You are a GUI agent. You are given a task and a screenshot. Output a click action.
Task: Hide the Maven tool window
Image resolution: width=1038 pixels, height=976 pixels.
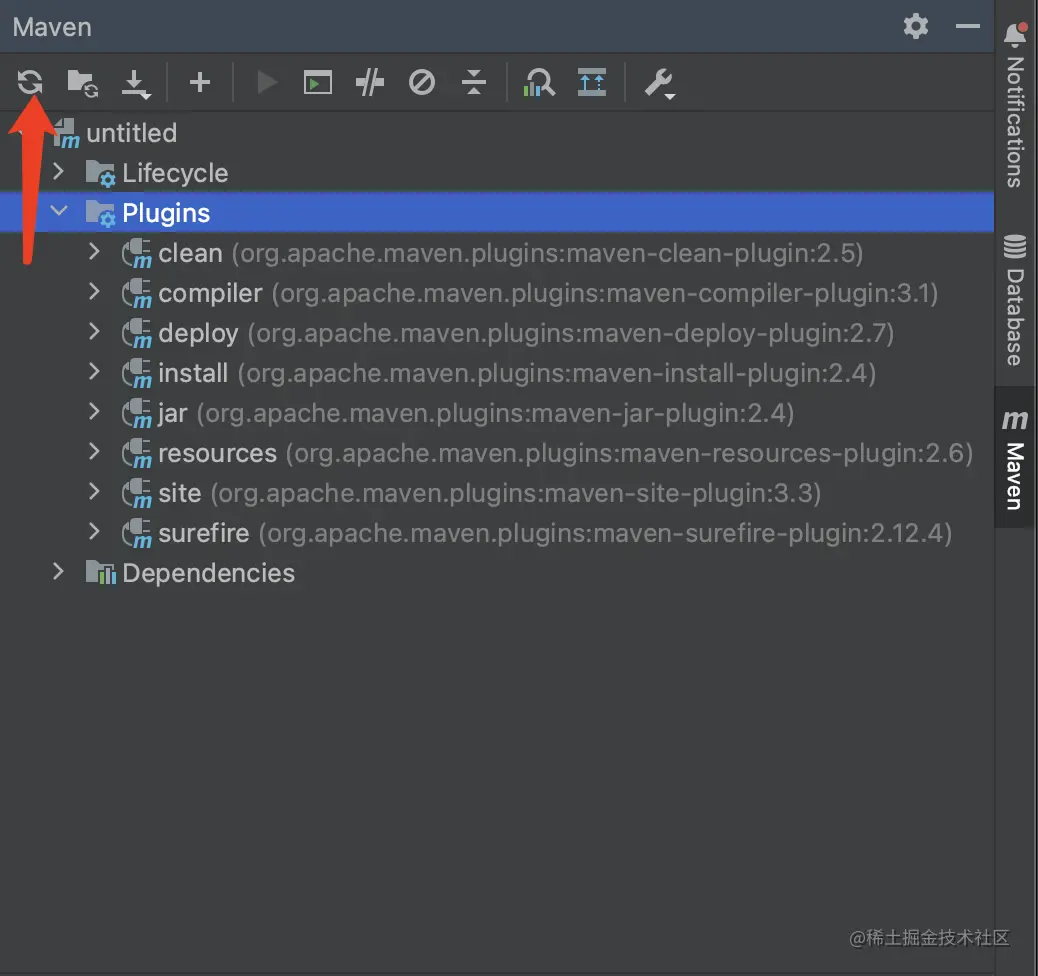point(967,26)
